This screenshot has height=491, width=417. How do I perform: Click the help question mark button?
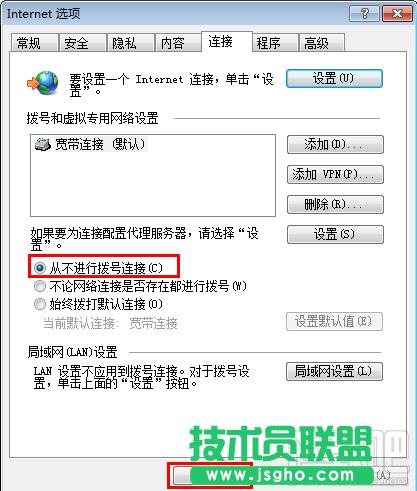[x=364, y=14]
